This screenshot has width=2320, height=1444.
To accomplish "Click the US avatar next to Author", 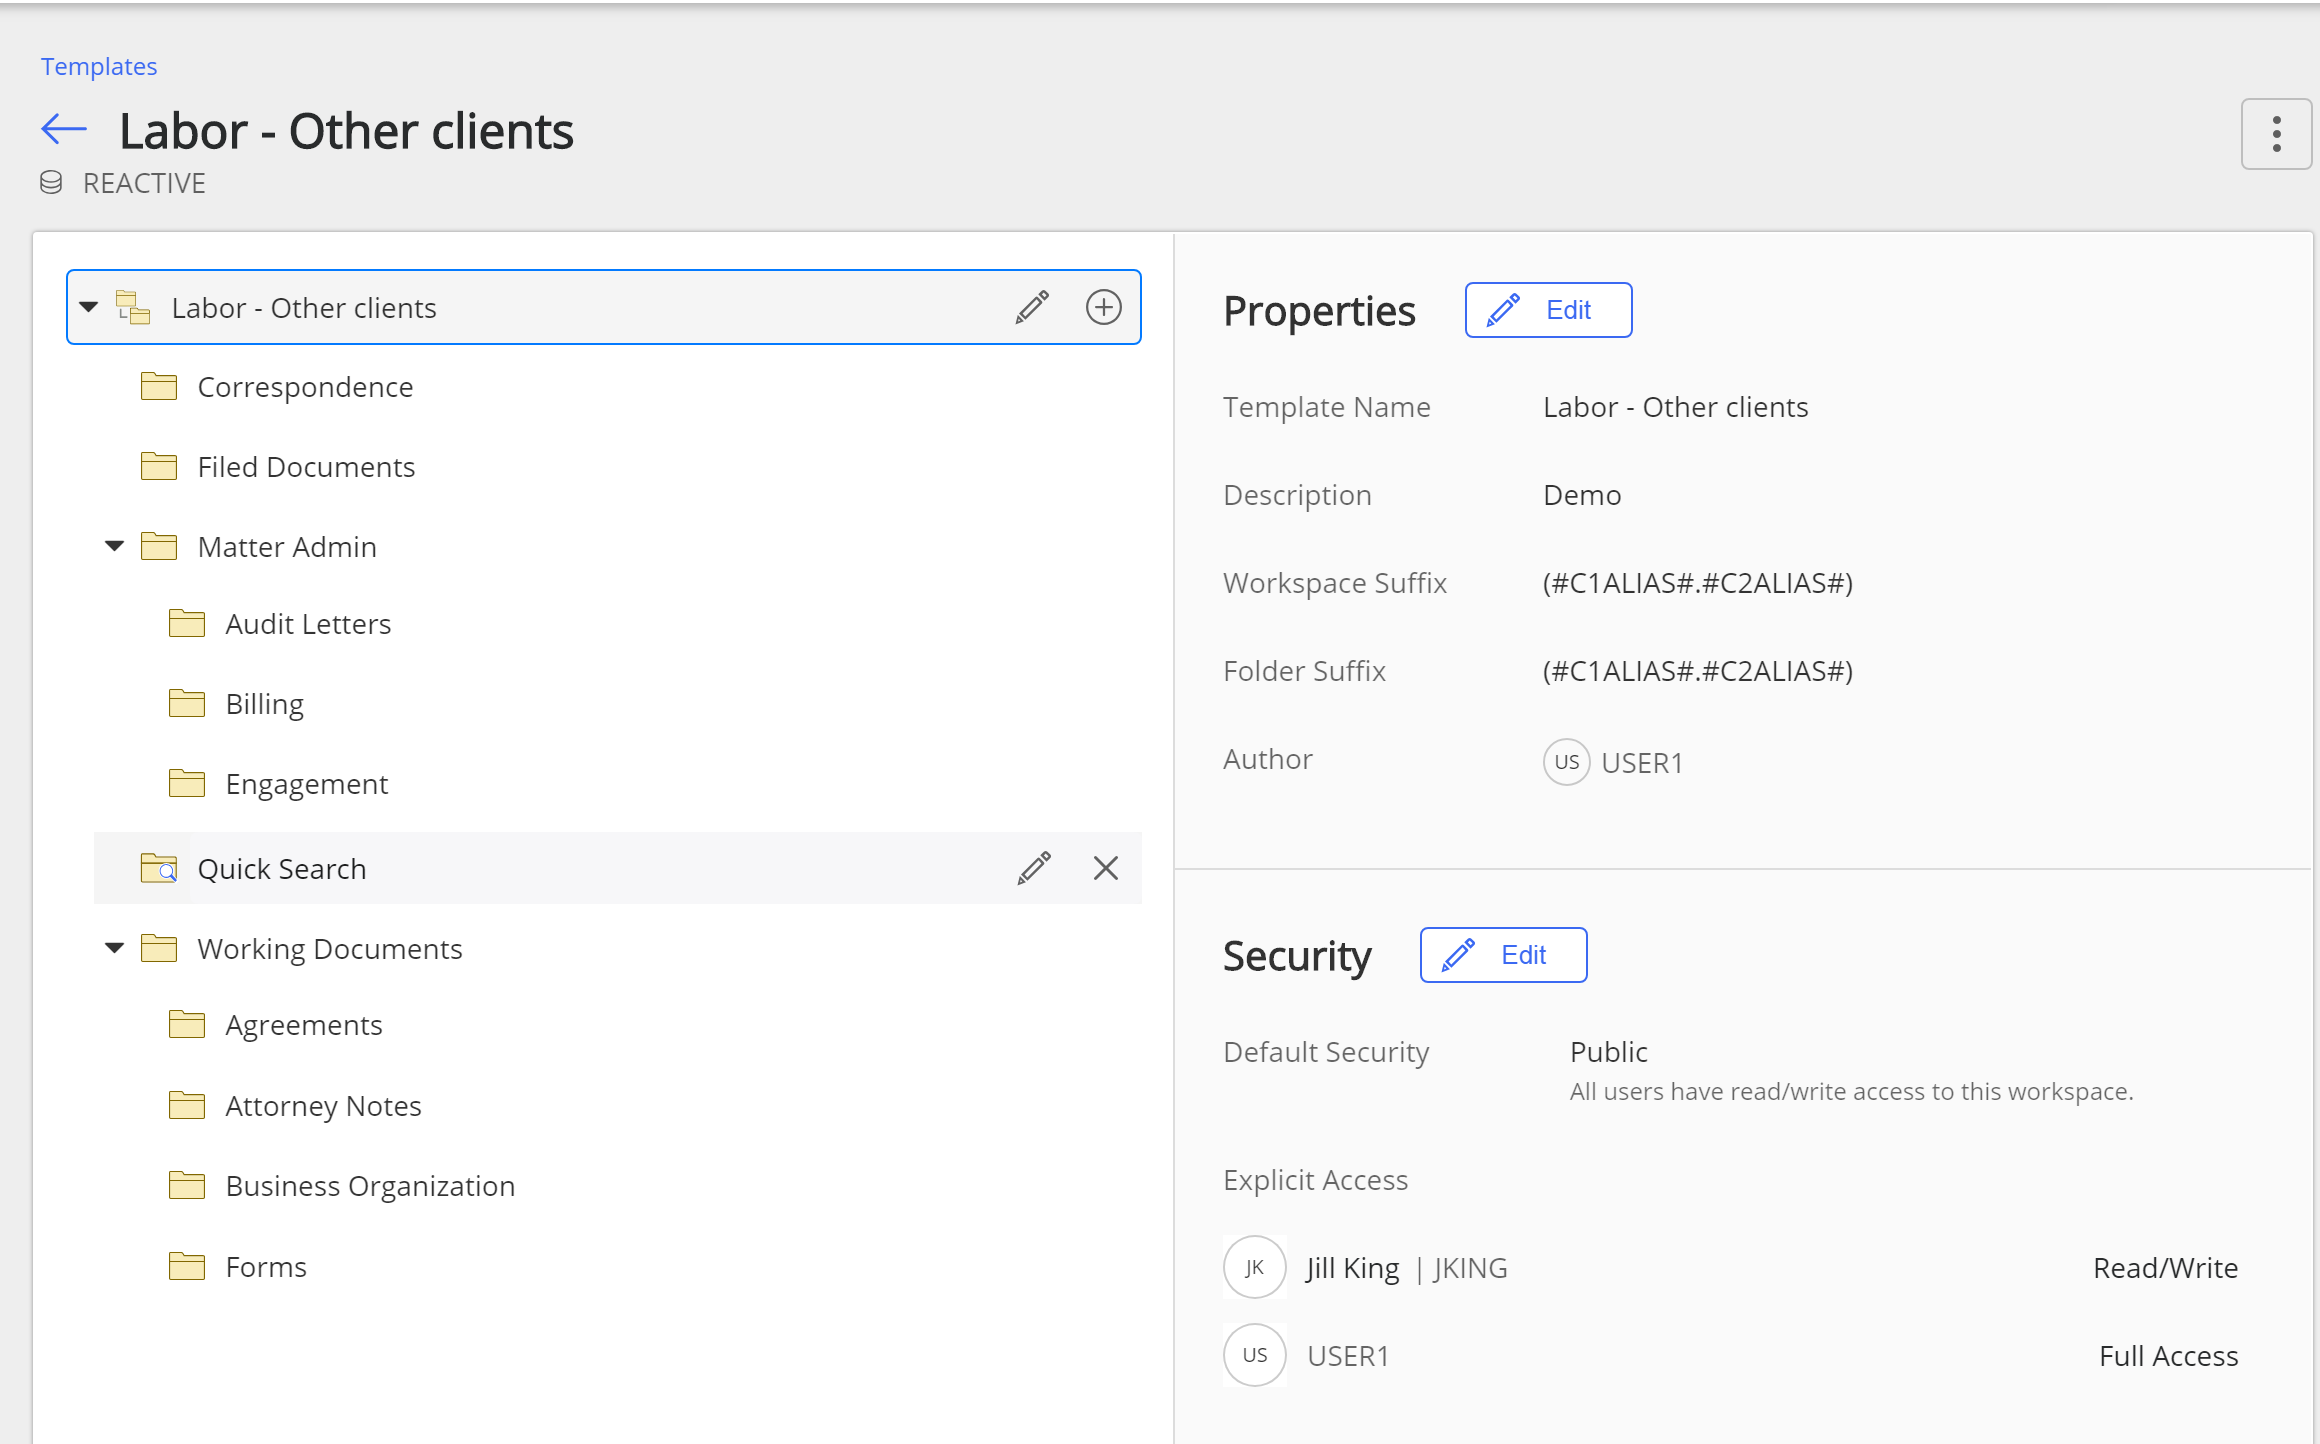I will point(1566,762).
